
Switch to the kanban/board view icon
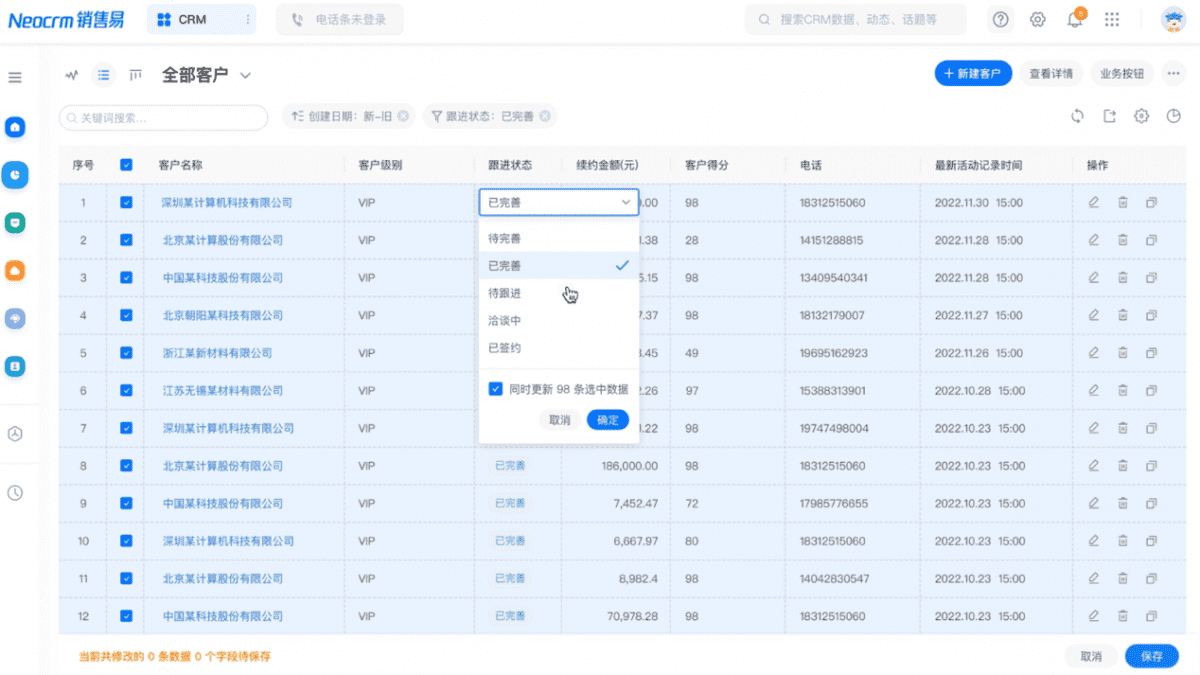(x=136, y=74)
